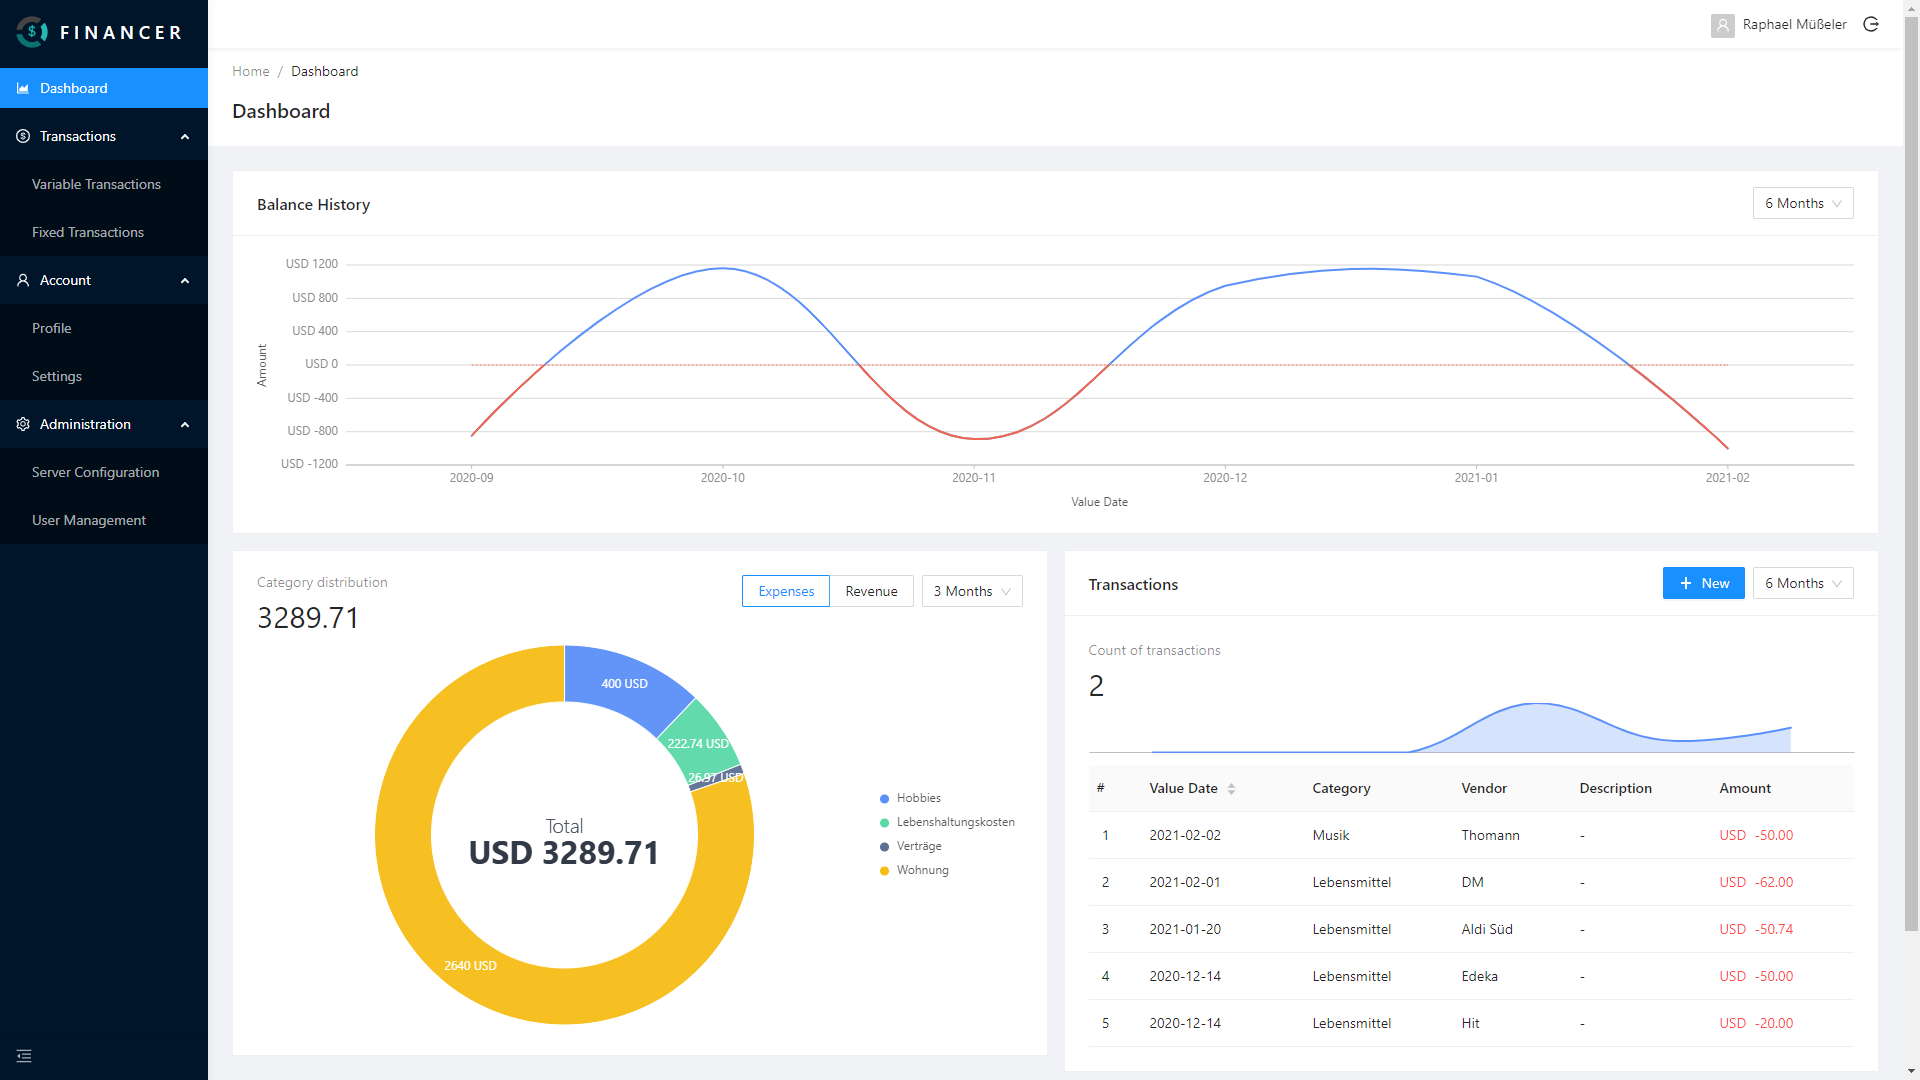Click the Account person icon in sidebar
1920x1080 pixels.
click(x=23, y=280)
